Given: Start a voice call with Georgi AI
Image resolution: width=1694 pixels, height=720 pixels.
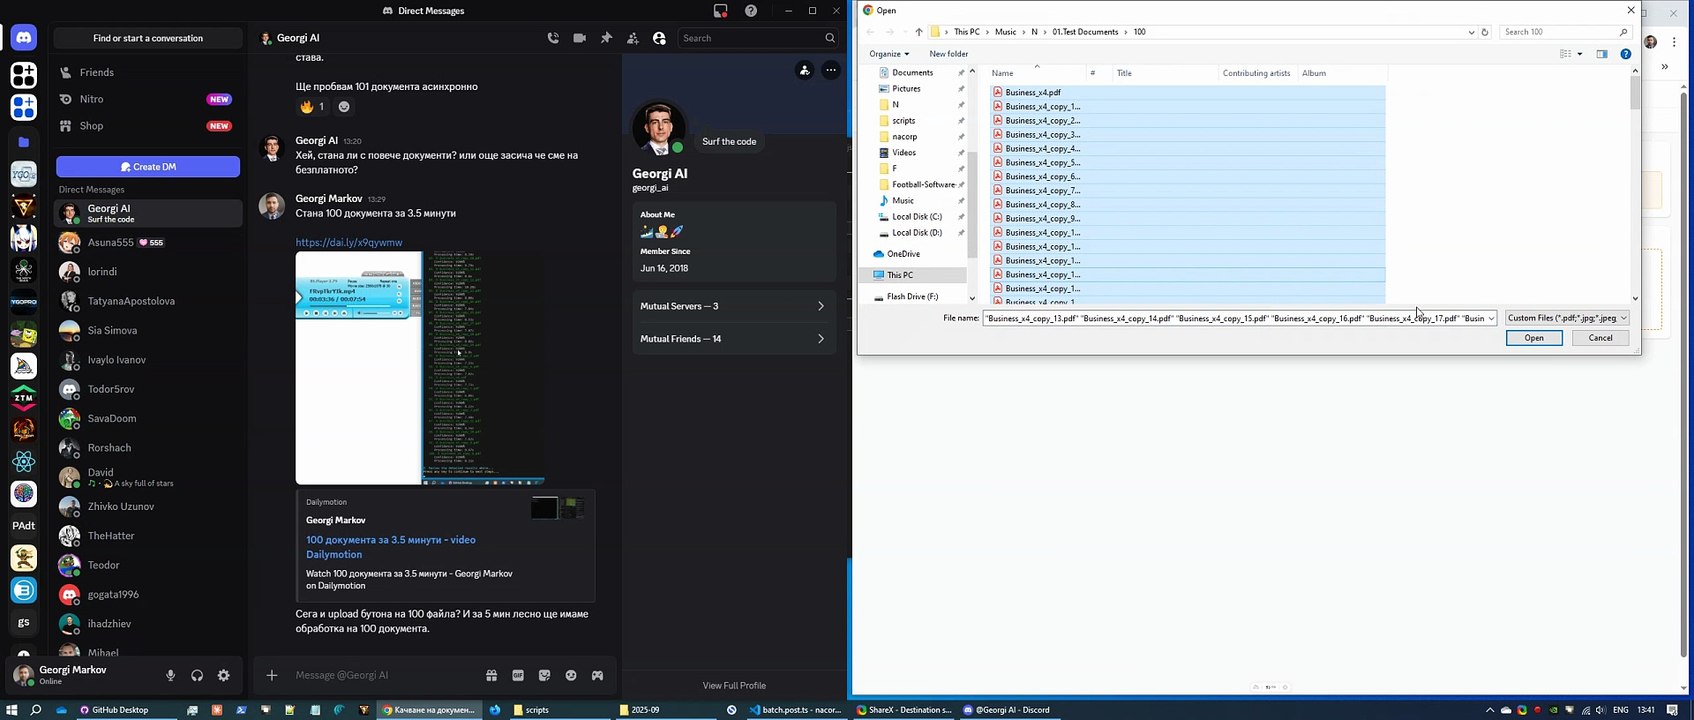Looking at the screenshot, I should tap(553, 38).
